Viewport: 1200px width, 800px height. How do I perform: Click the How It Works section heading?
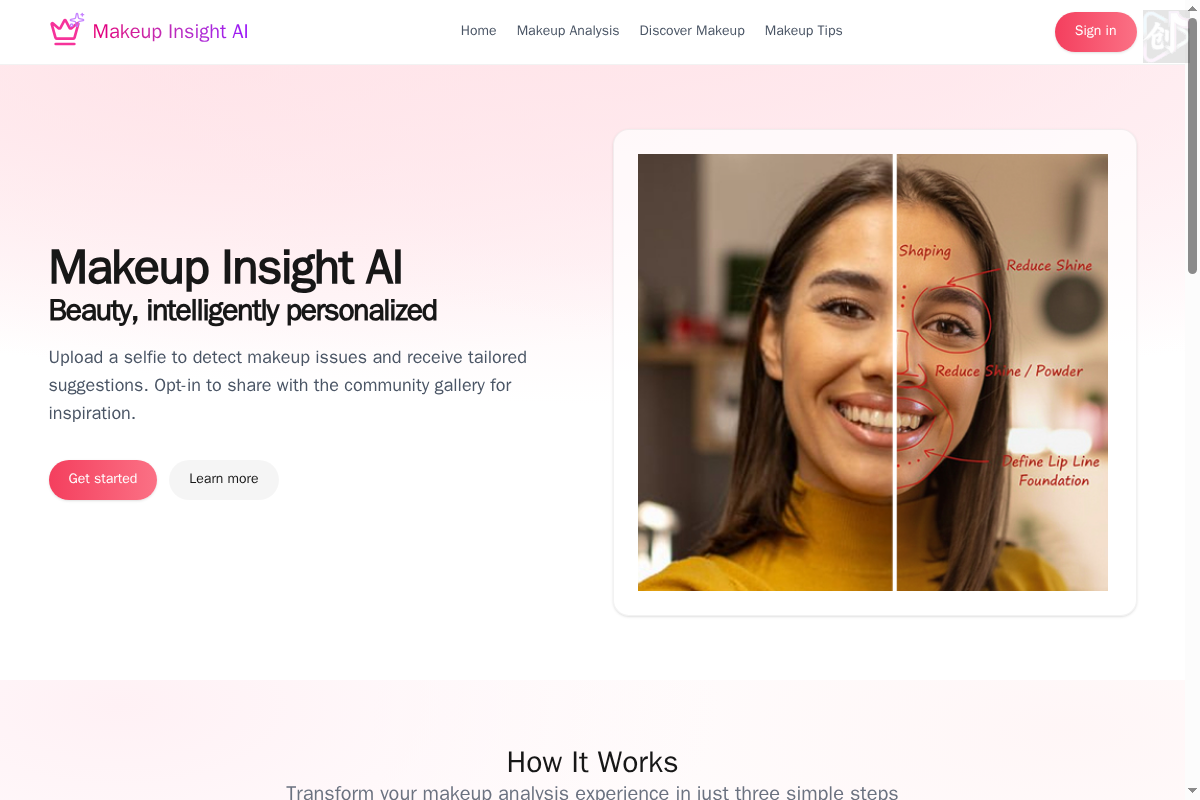(592, 762)
